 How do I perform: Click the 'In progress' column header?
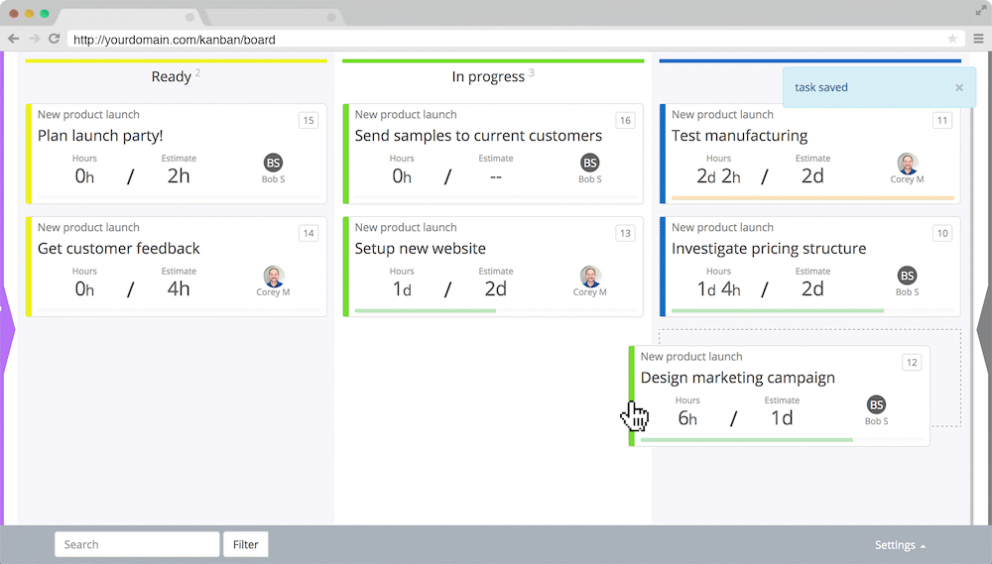(488, 77)
